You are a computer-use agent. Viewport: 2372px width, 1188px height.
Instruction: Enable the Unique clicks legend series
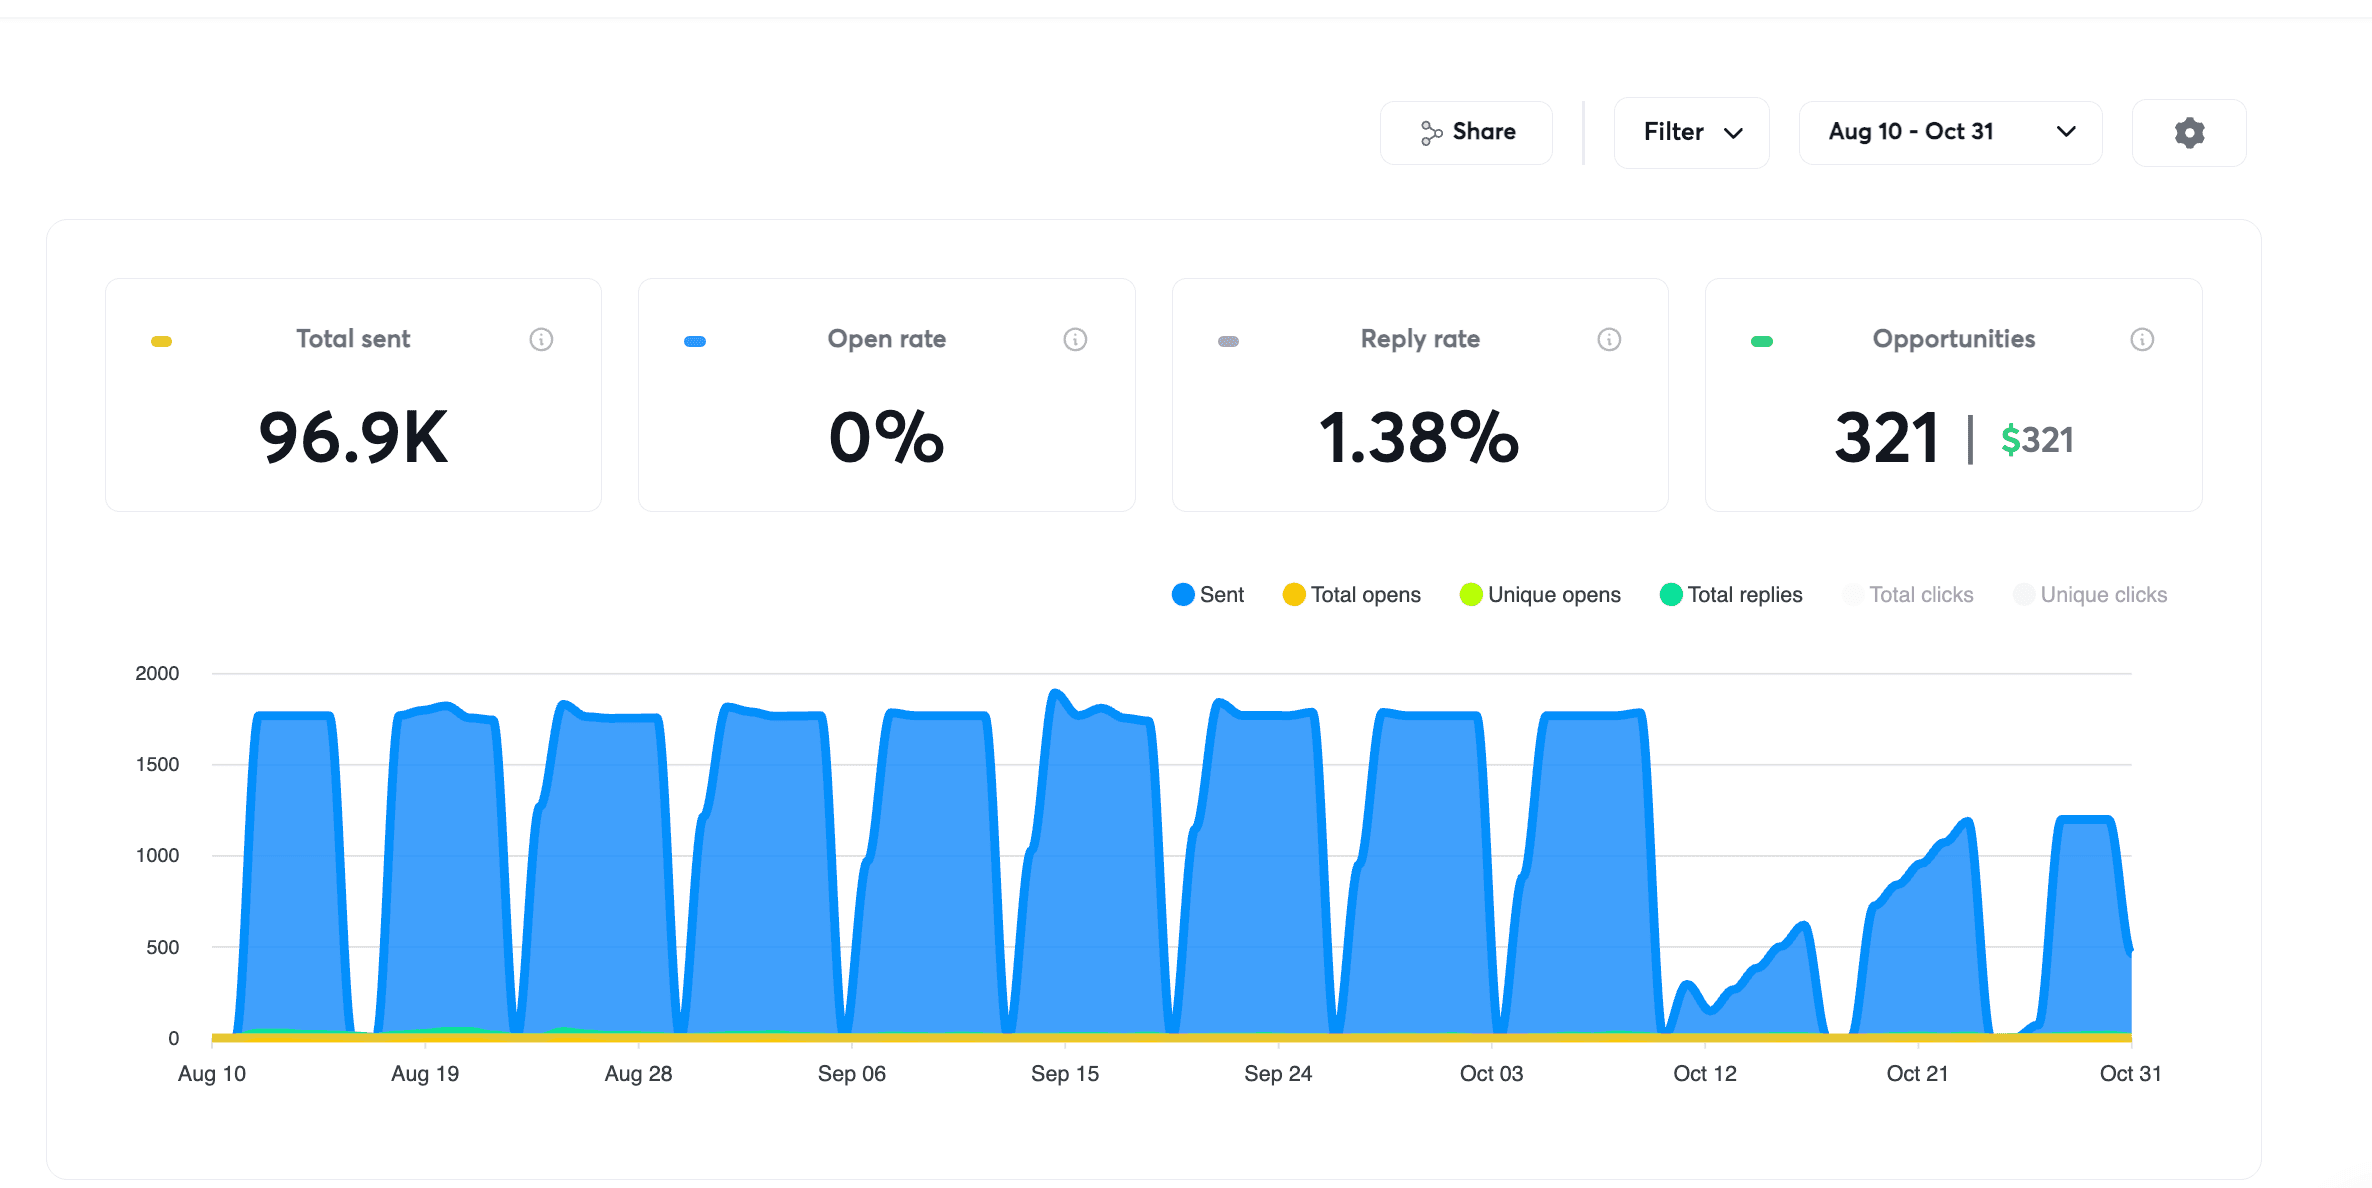tap(2090, 595)
